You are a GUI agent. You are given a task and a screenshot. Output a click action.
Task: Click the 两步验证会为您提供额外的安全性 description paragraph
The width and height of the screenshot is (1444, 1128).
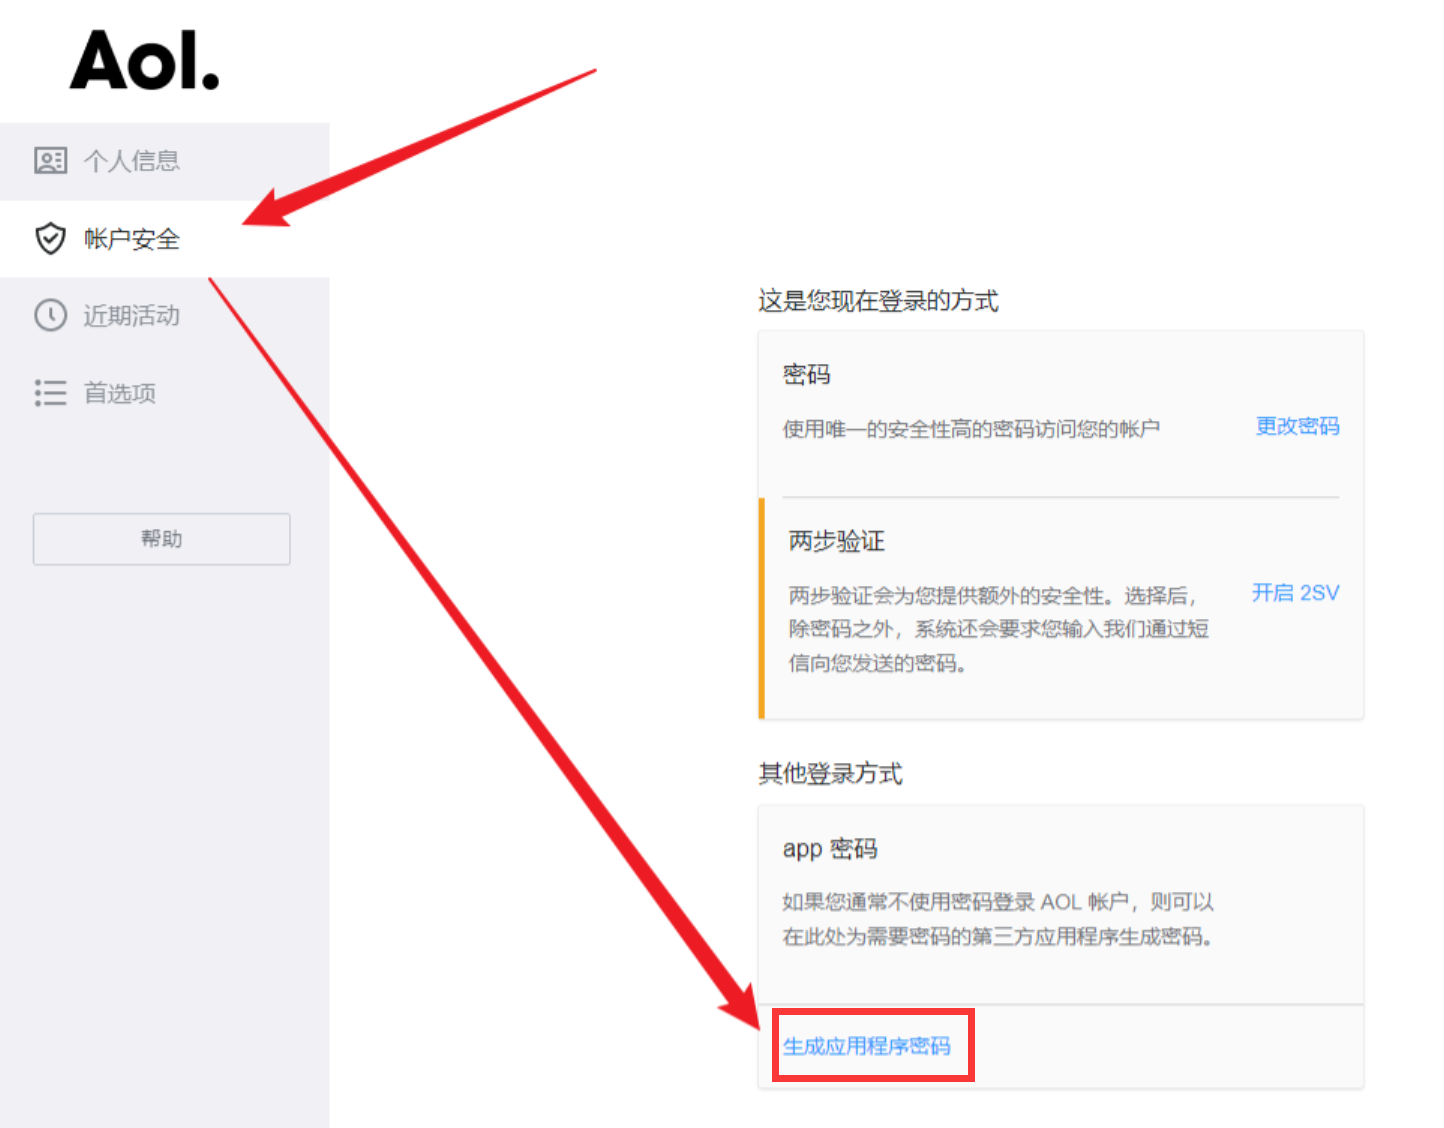click(999, 629)
